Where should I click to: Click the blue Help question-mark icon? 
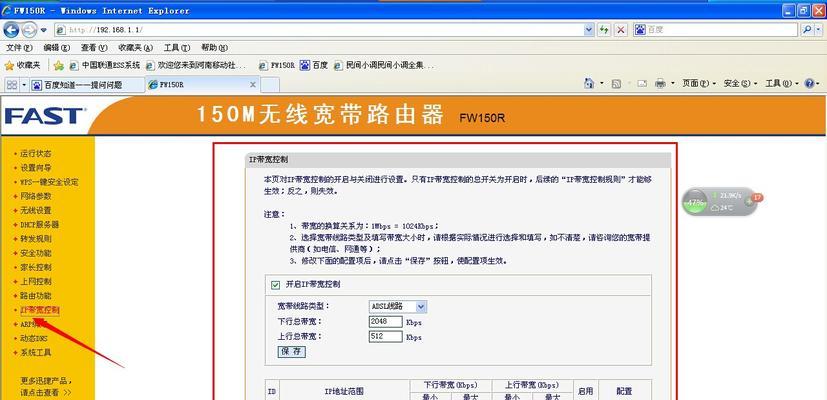[810, 83]
